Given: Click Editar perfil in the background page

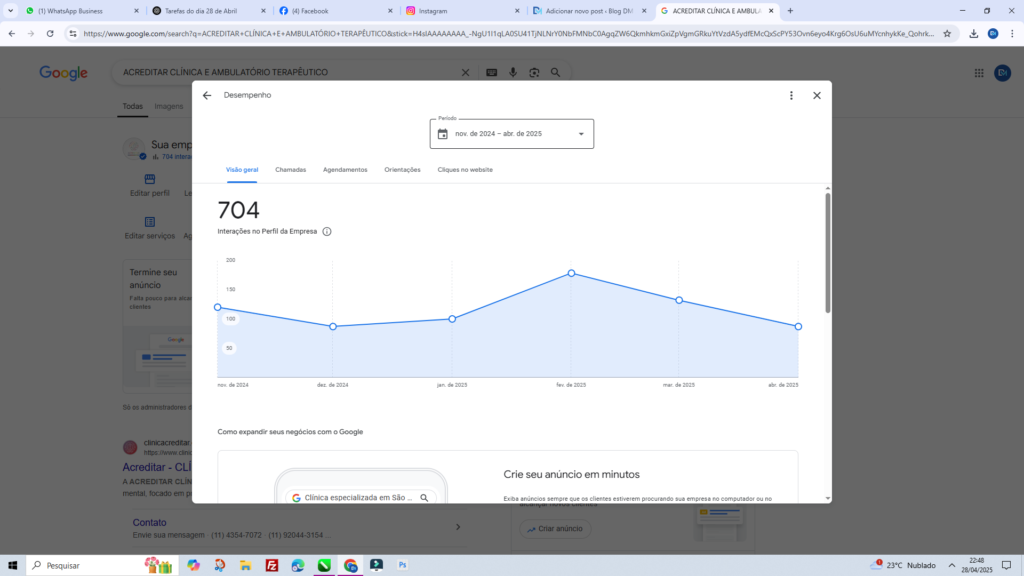Looking at the screenshot, I should click(x=150, y=185).
